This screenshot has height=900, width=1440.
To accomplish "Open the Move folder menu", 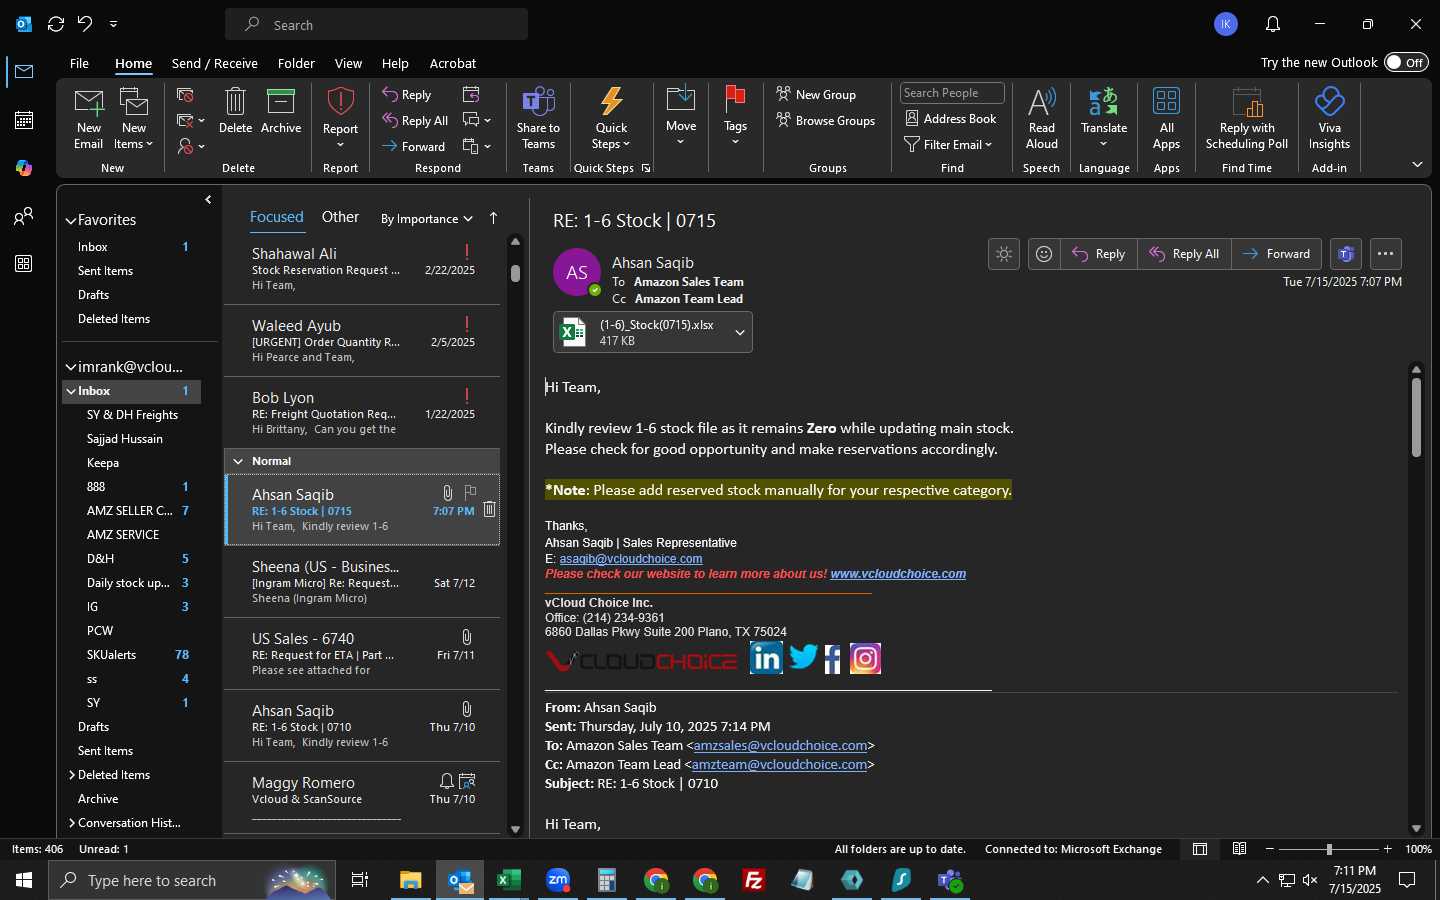I will click(x=681, y=116).
